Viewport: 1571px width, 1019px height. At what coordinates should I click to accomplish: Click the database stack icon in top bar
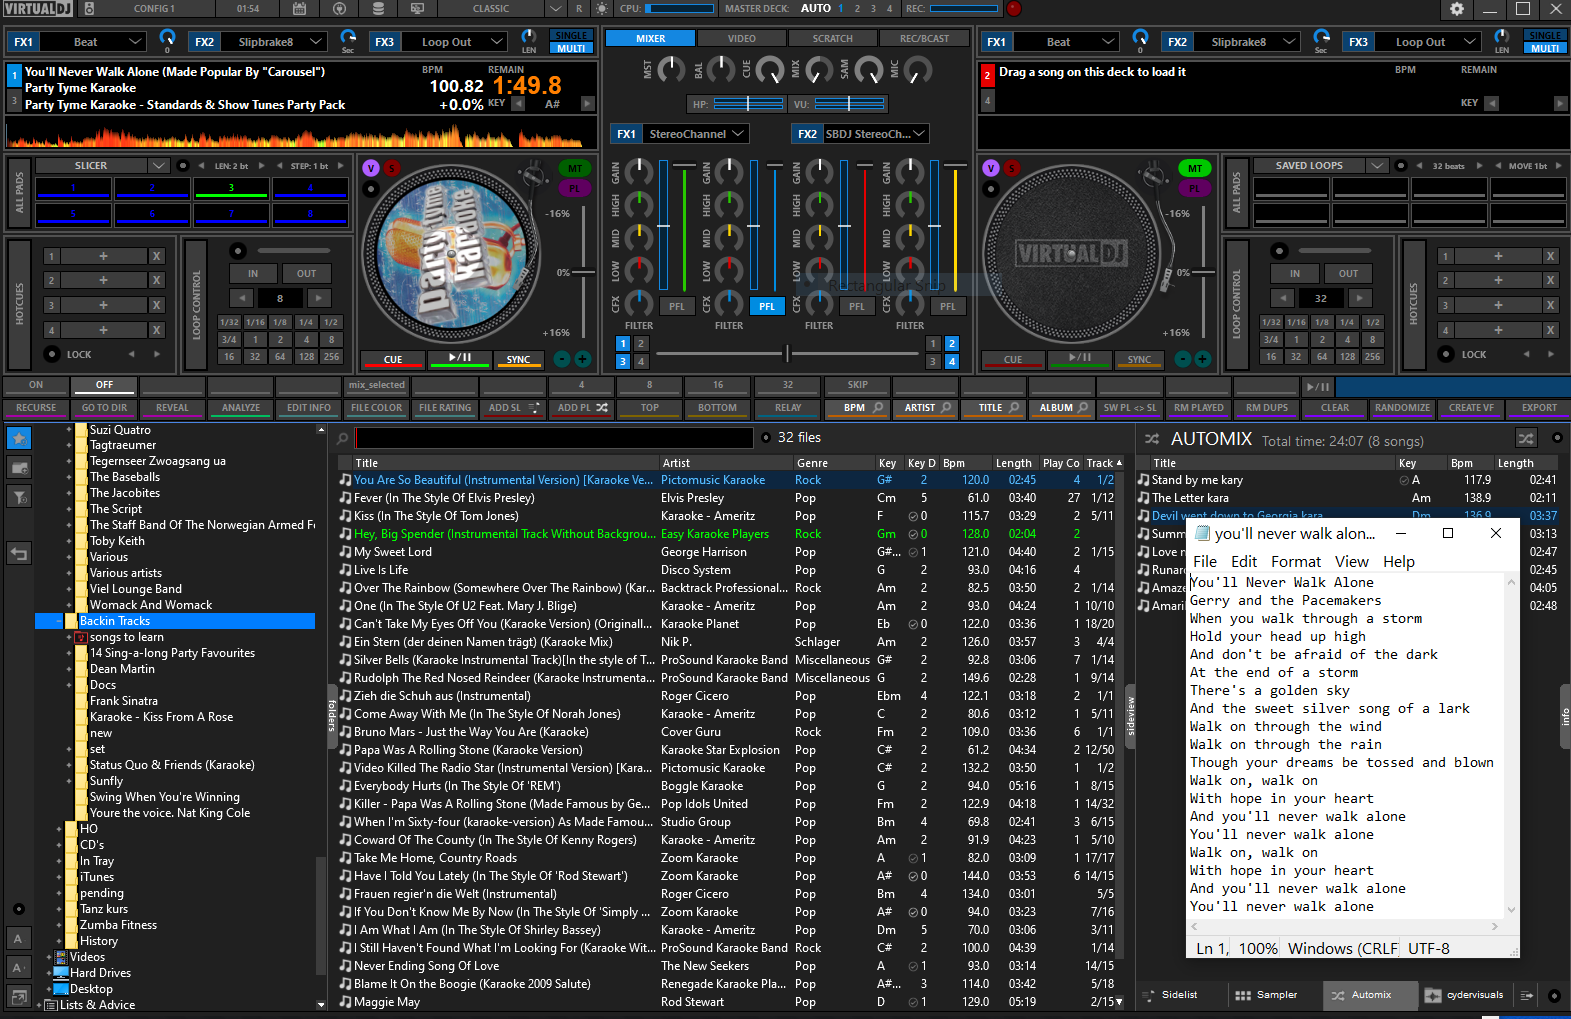(378, 9)
